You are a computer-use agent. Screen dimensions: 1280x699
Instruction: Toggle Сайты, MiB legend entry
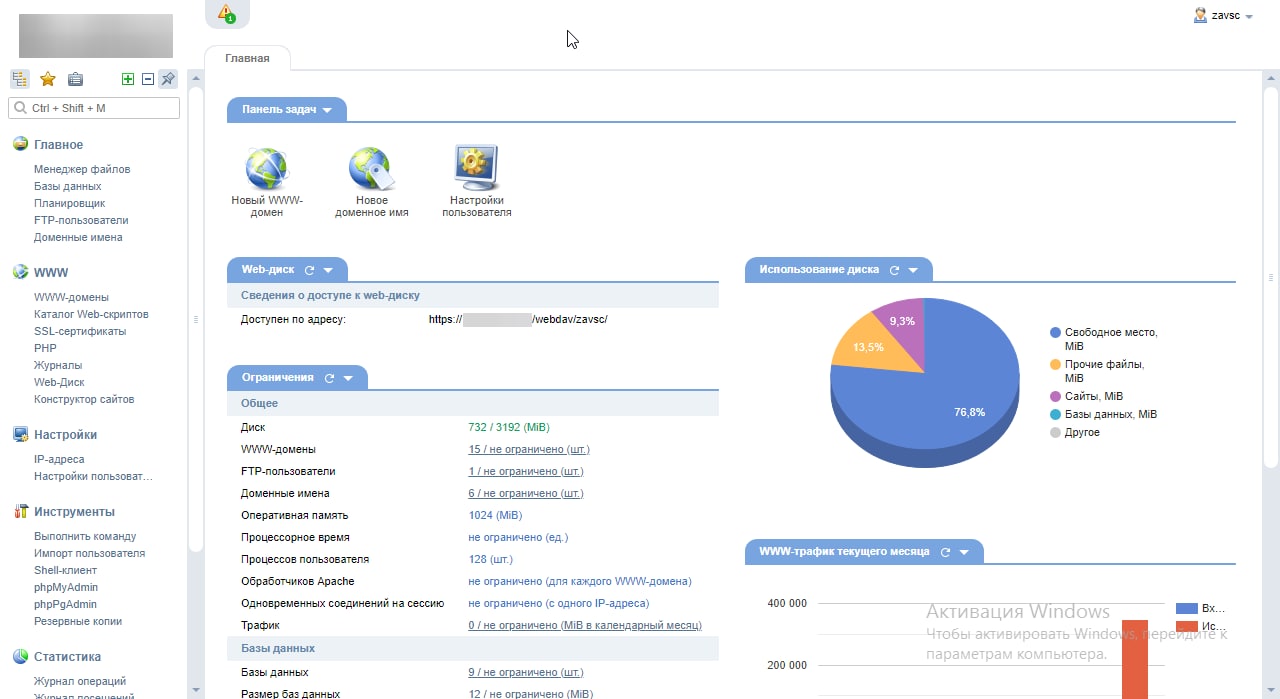tap(1086, 396)
